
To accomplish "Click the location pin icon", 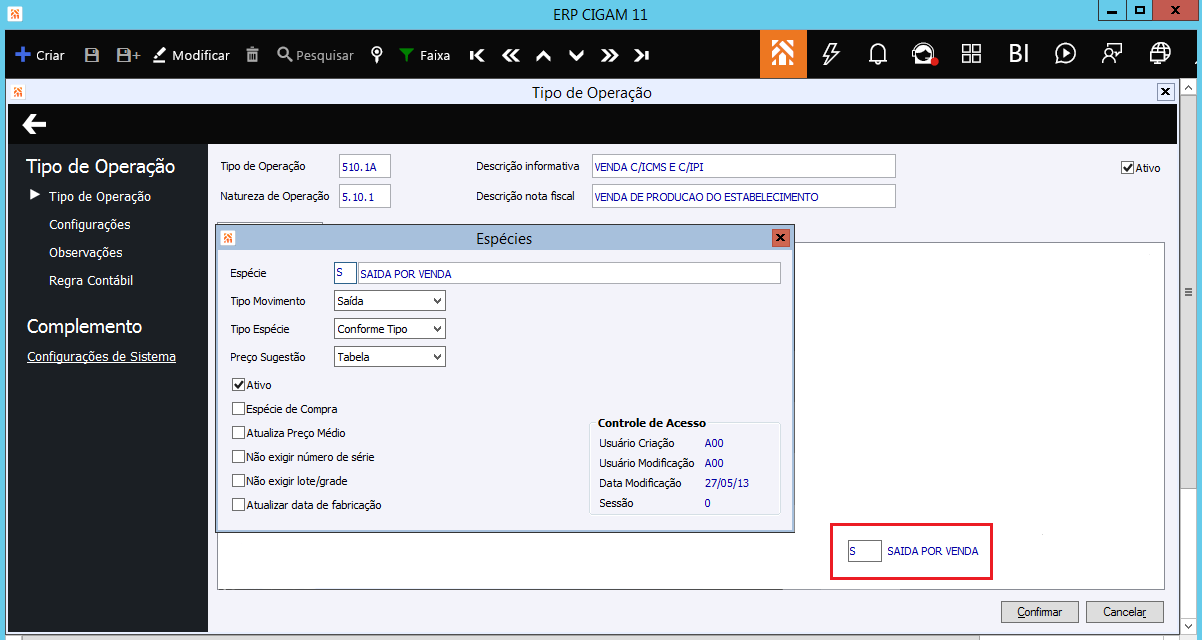I will [x=377, y=55].
